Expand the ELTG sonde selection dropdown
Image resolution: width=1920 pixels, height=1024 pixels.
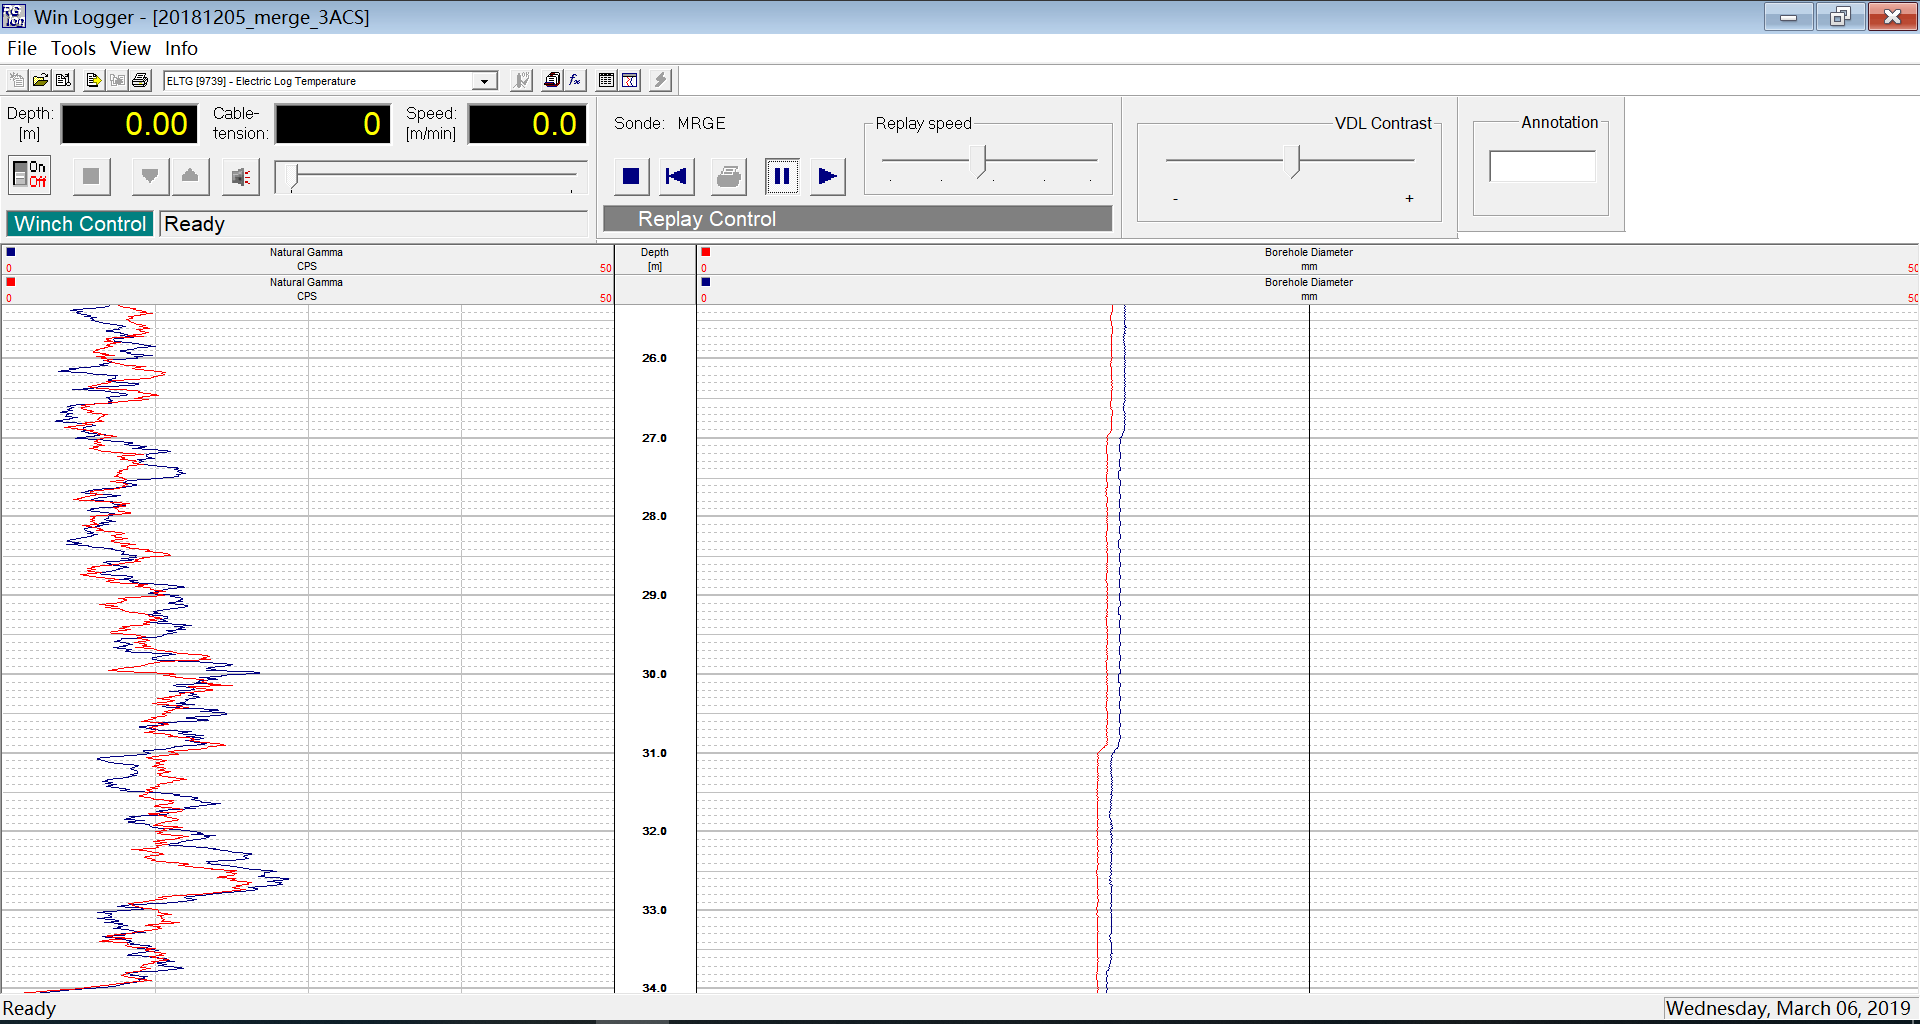click(484, 81)
